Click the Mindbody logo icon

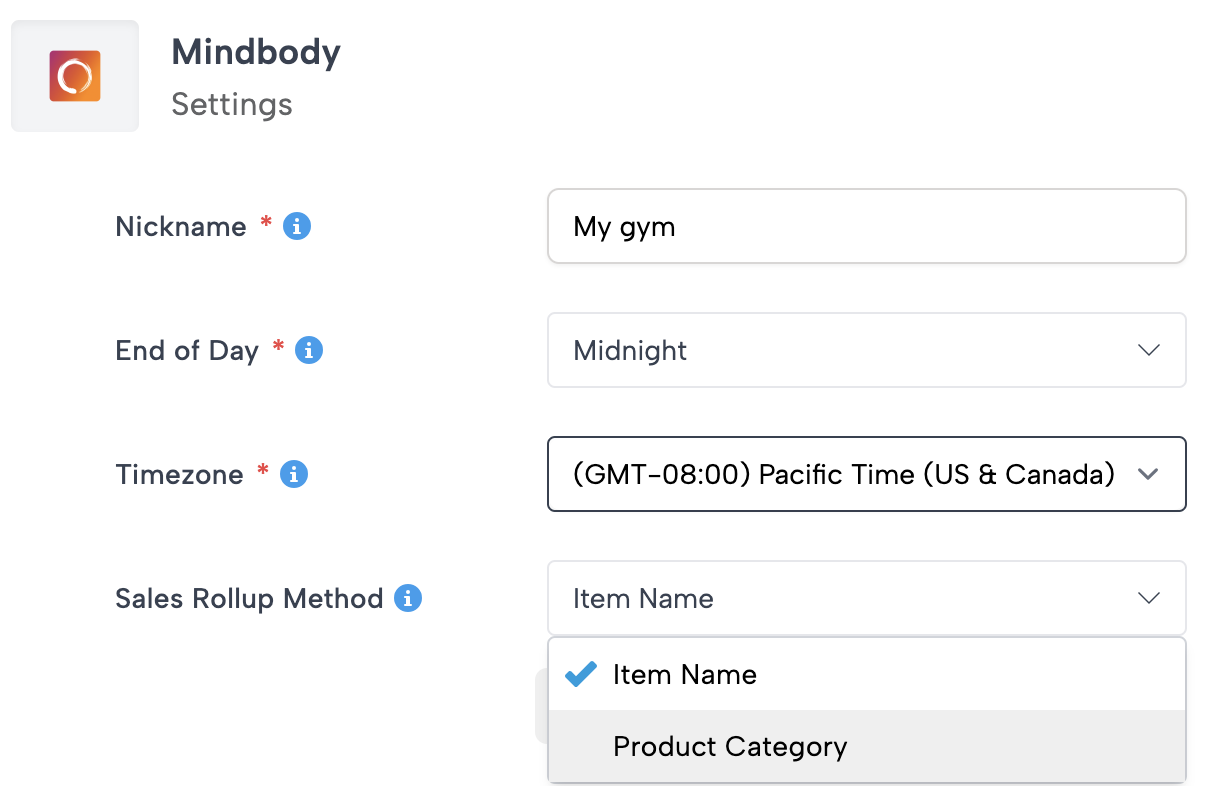click(75, 76)
